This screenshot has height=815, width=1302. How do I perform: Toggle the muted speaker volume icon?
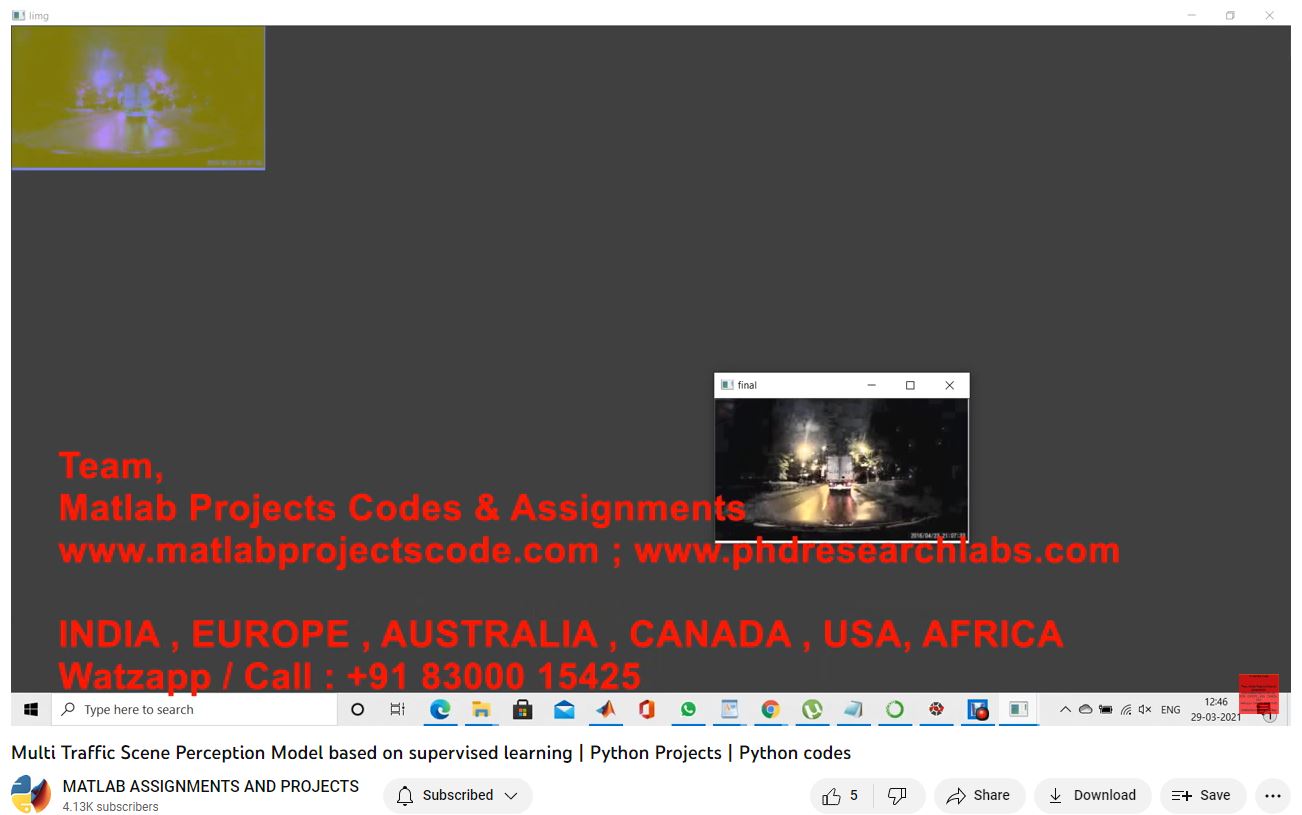pos(1145,710)
